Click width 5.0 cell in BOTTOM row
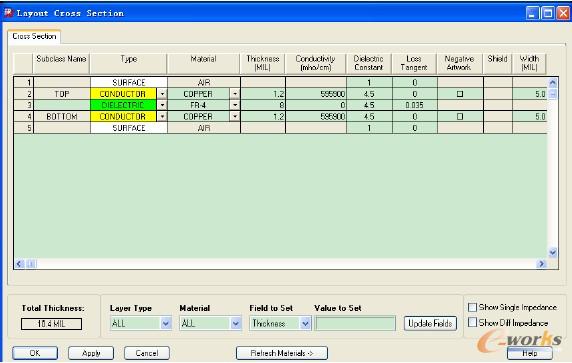 (530, 117)
